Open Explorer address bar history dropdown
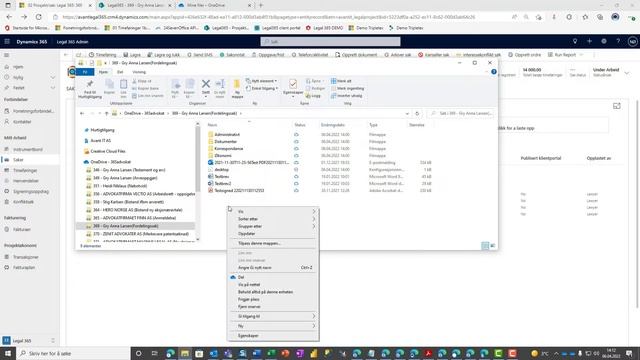The image size is (640, 360). point(407,113)
